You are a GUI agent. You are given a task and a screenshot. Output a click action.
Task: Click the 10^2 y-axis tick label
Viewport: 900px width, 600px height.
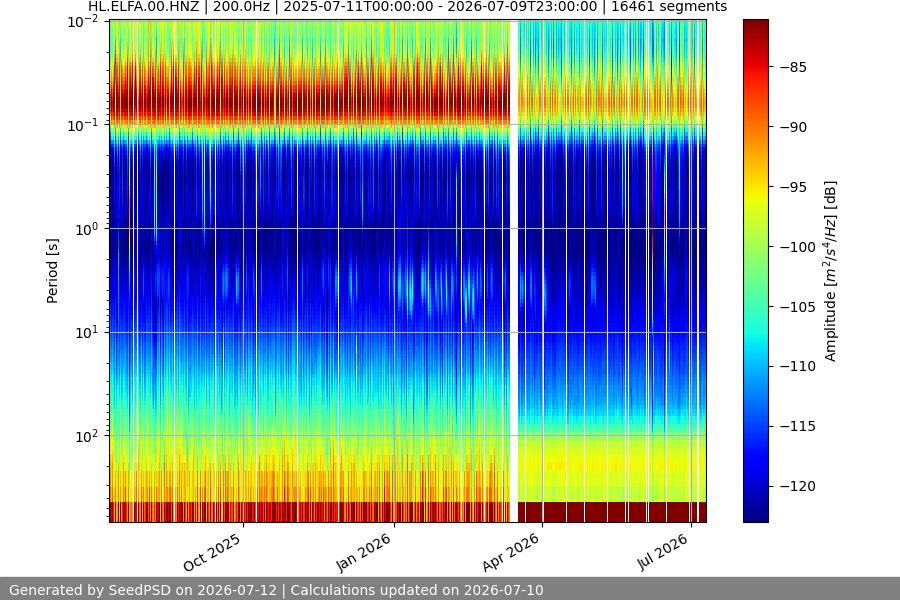click(x=87, y=436)
